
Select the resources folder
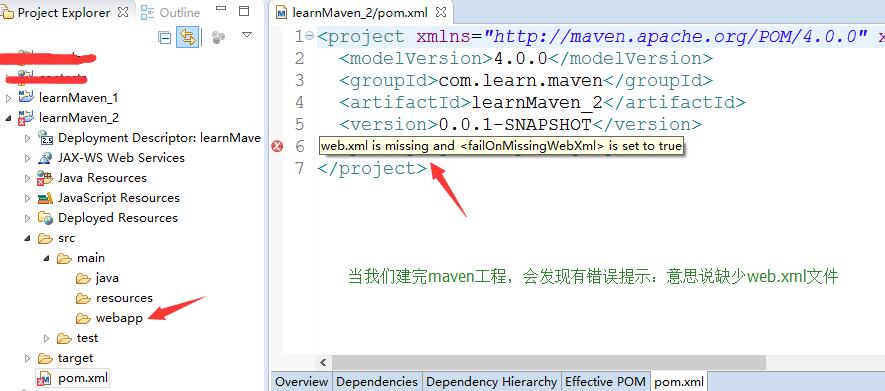coord(124,298)
